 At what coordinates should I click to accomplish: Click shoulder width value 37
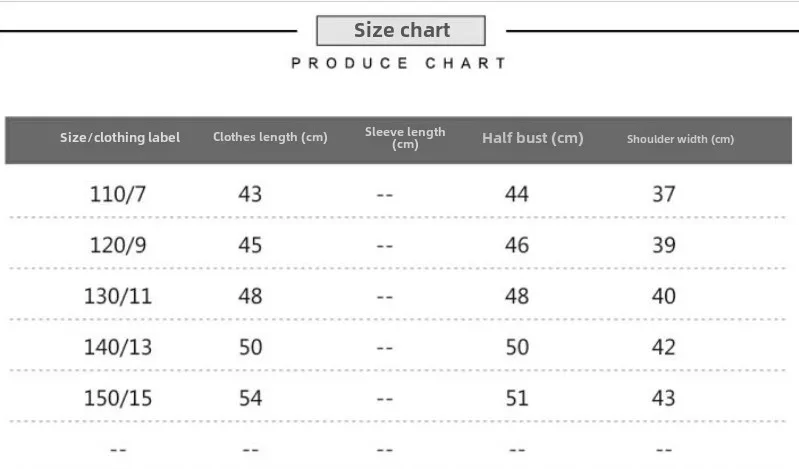pos(663,194)
